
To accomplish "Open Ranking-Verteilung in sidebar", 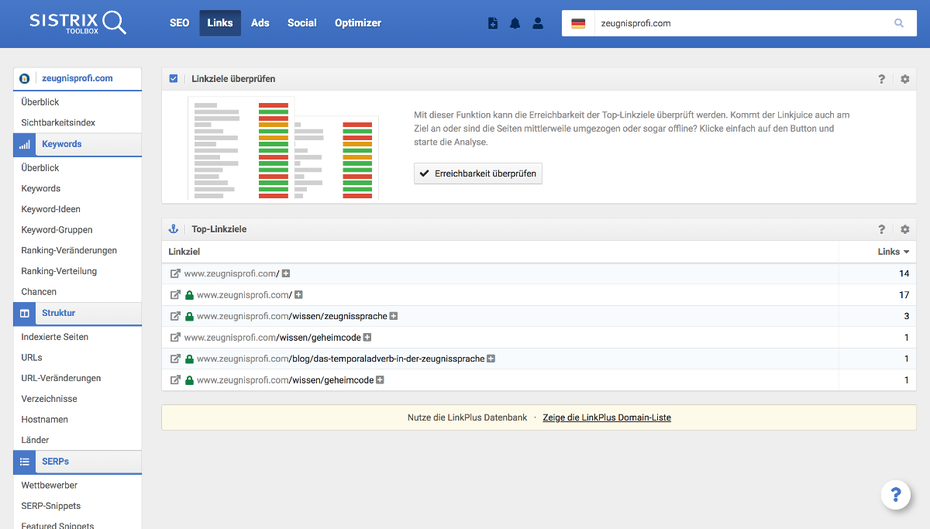I will 59,271.
